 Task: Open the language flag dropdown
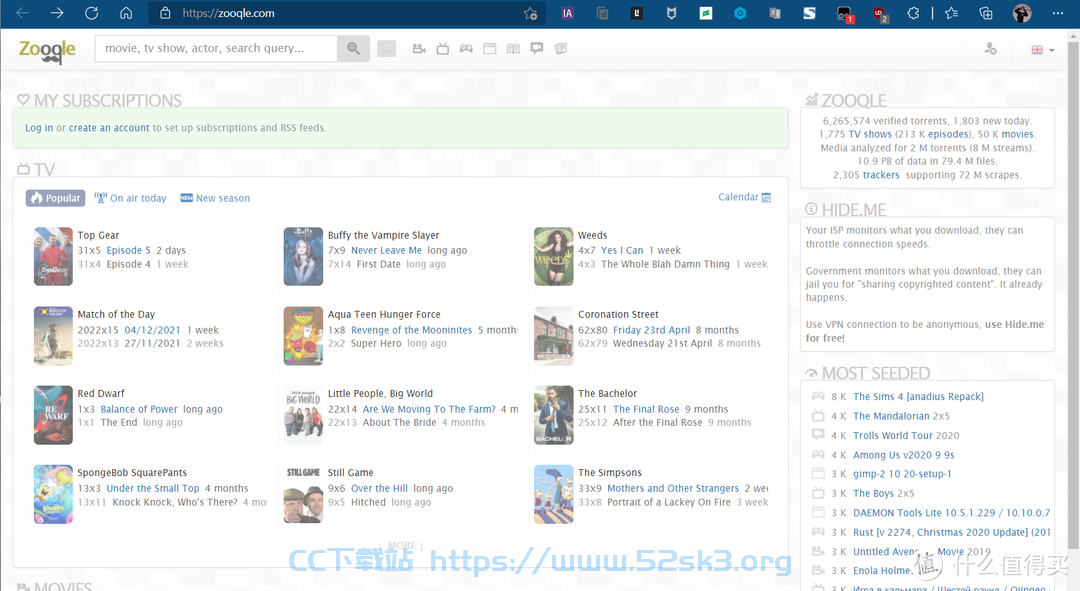pyautogui.click(x=1042, y=50)
